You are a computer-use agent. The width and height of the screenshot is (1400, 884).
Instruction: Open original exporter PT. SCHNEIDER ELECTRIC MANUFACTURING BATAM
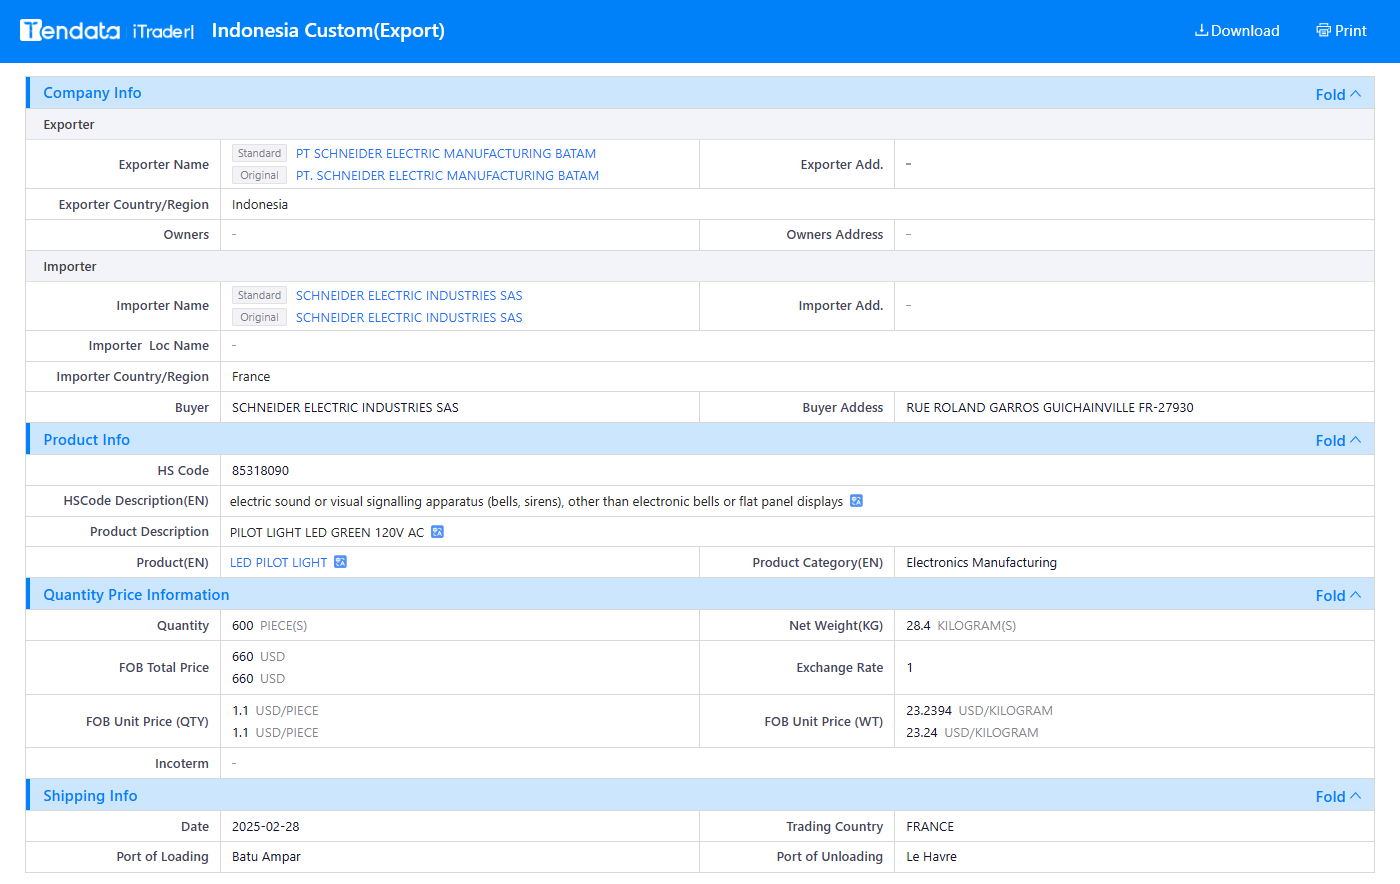pos(447,175)
